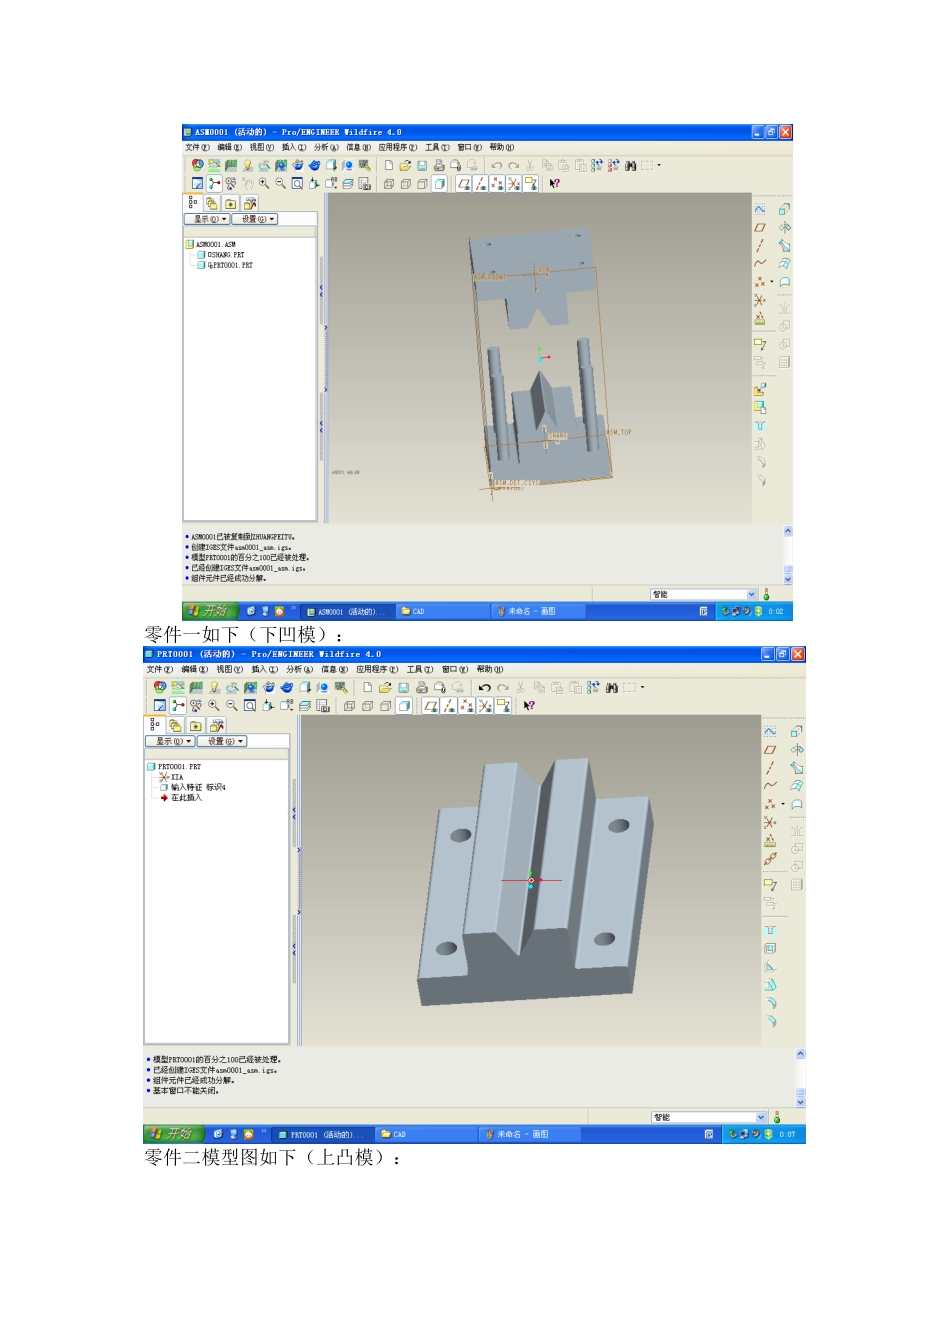The width and height of the screenshot is (950, 1344).
Task: Open 应用程序 menu in PRT0001 window
Action: (376, 669)
